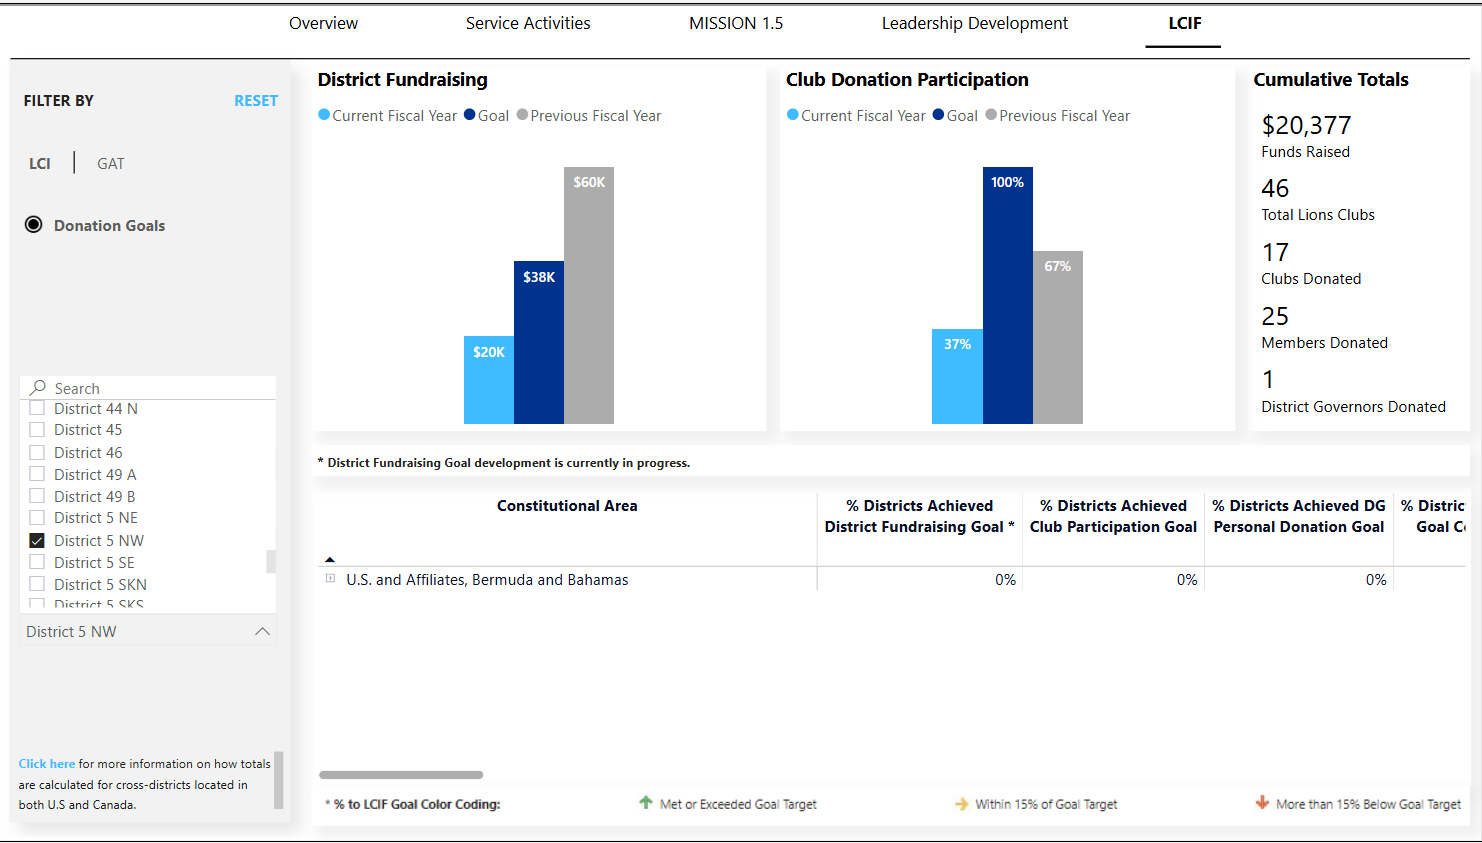Click the 37% Current Fiscal Year participation bar
1482x843 pixels.
point(957,376)
